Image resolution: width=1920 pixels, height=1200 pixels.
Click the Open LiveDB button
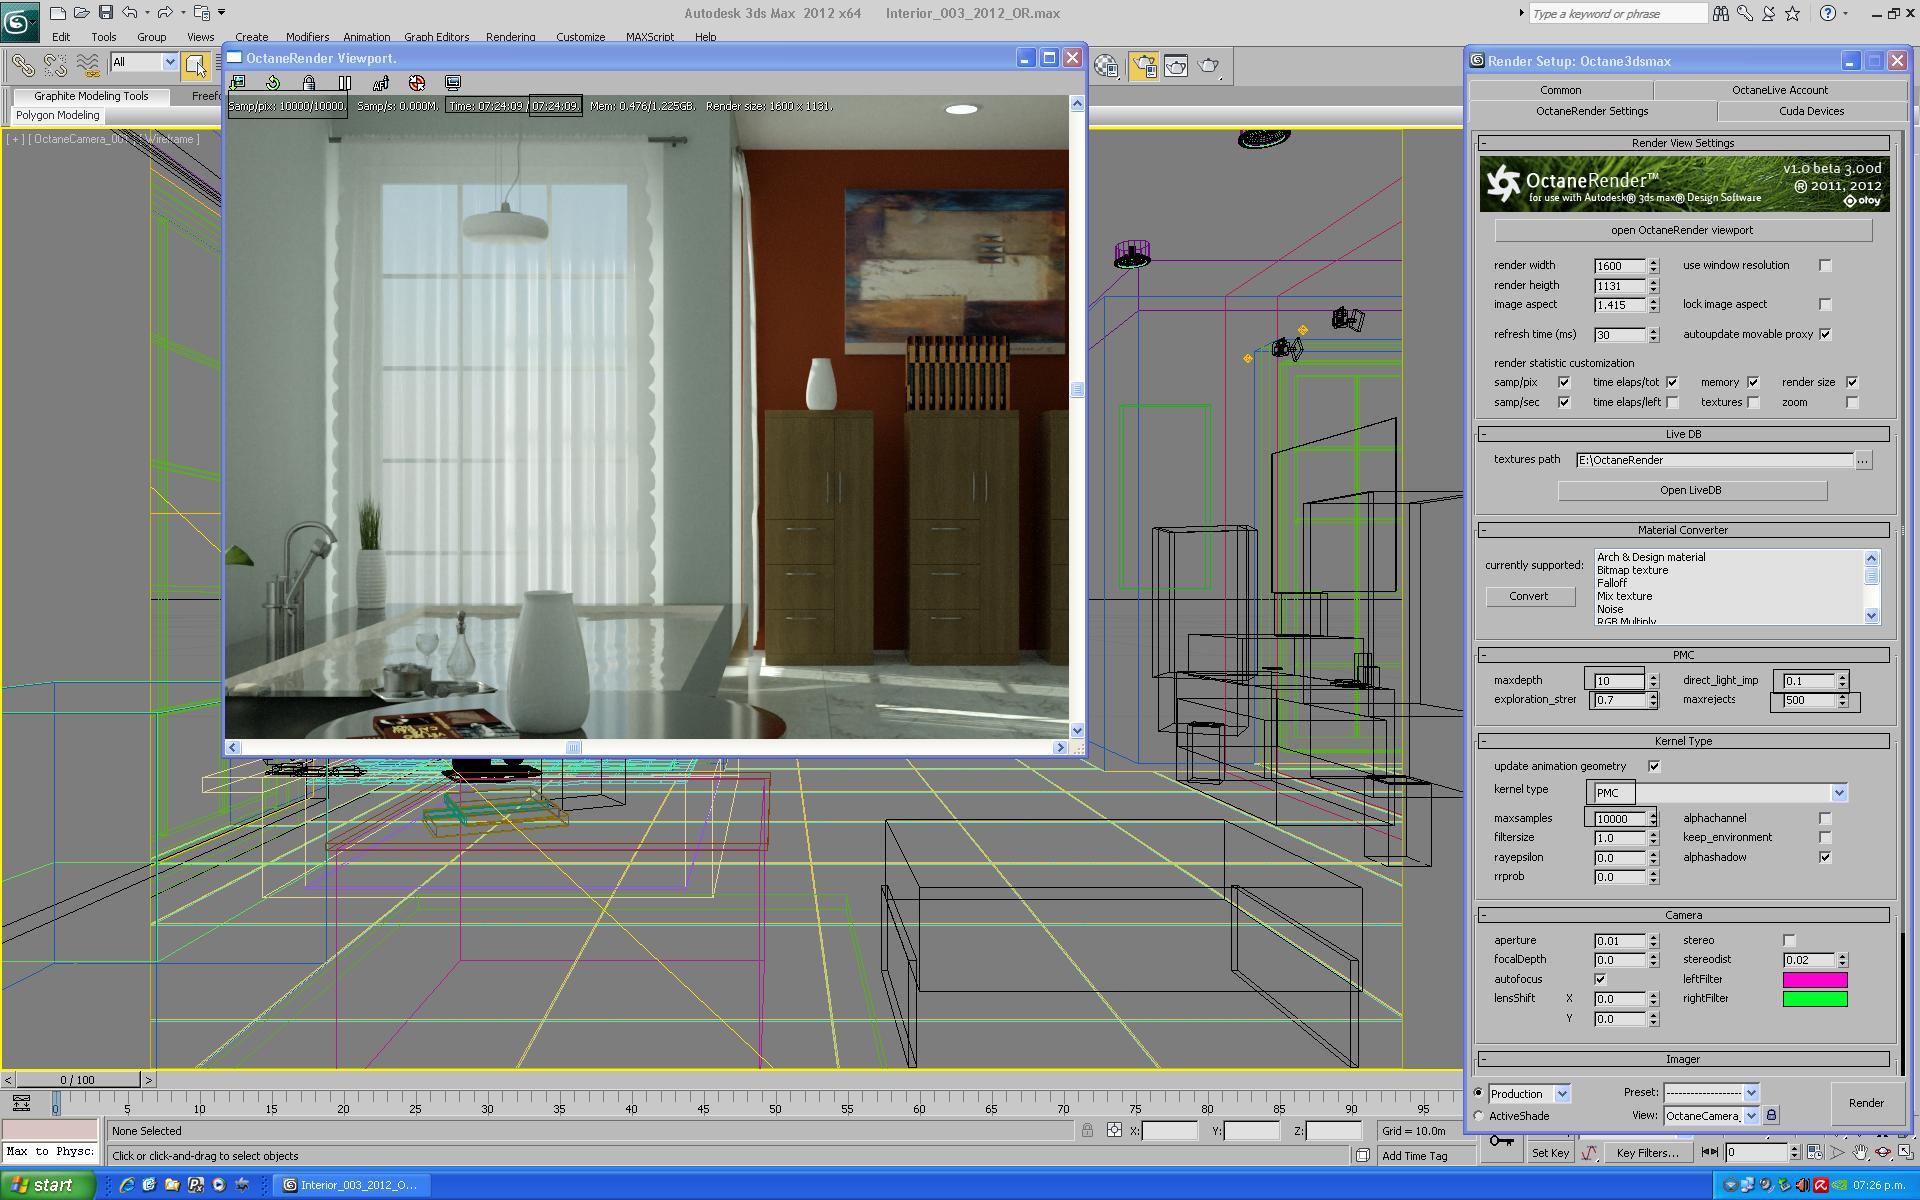tap(1691, 490)
